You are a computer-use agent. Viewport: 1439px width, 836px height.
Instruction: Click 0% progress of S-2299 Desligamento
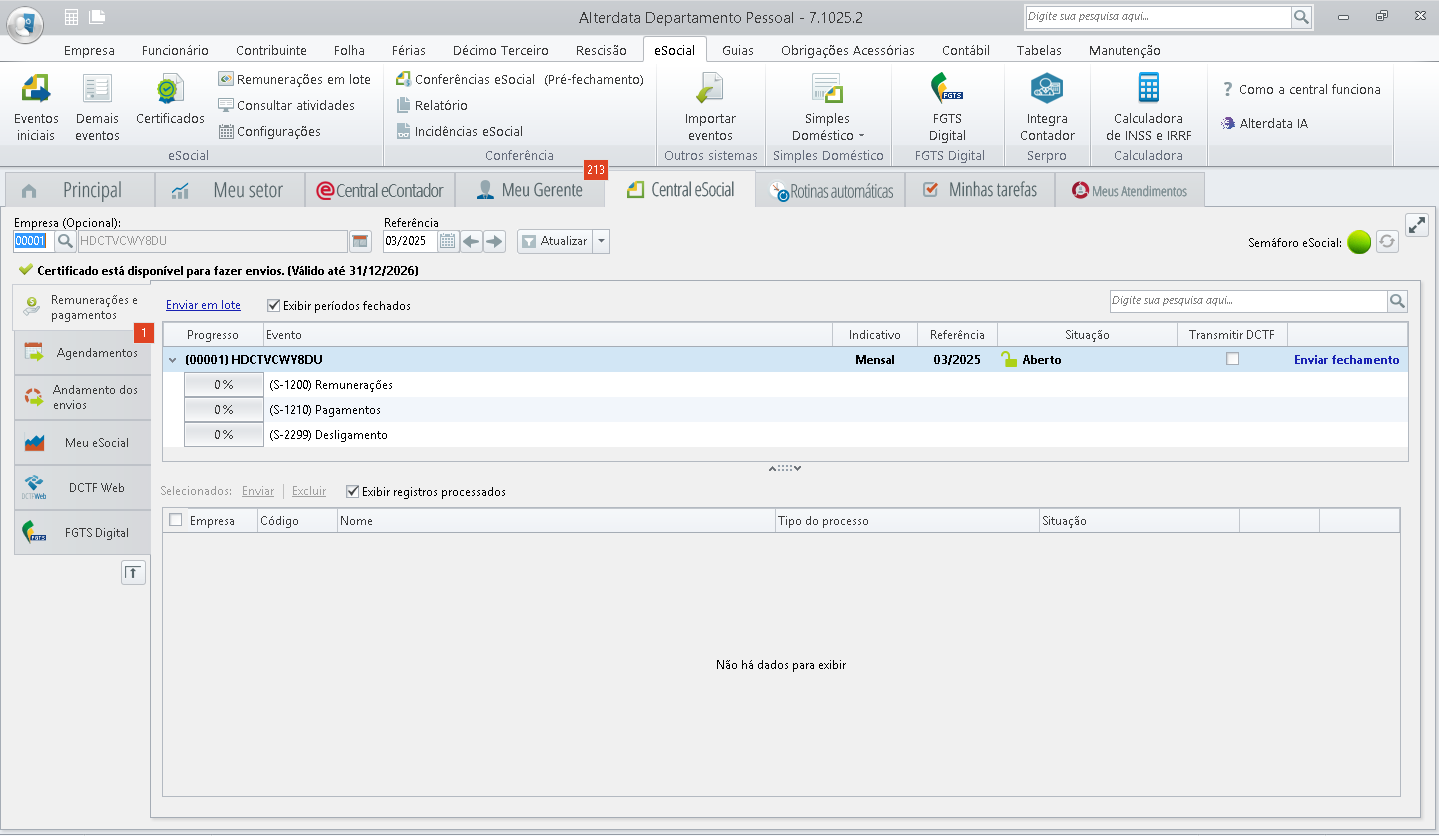coord(223,435)
